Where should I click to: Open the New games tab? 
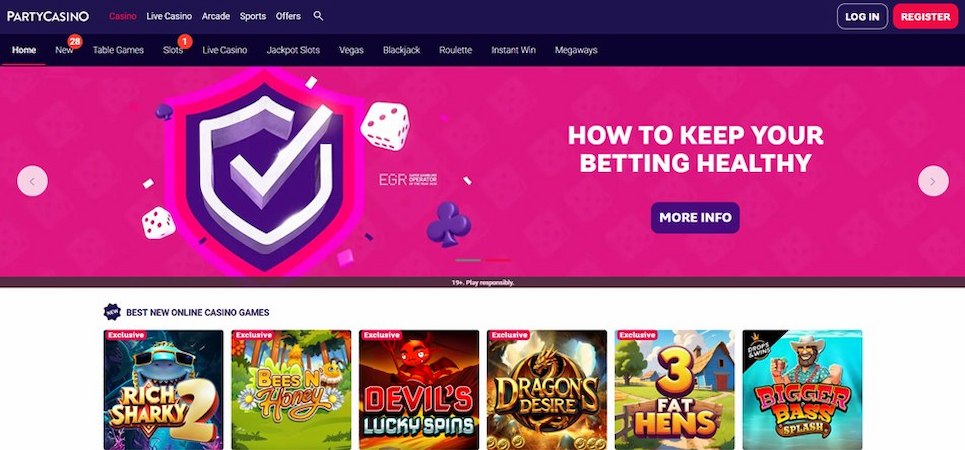click(64, 50)
